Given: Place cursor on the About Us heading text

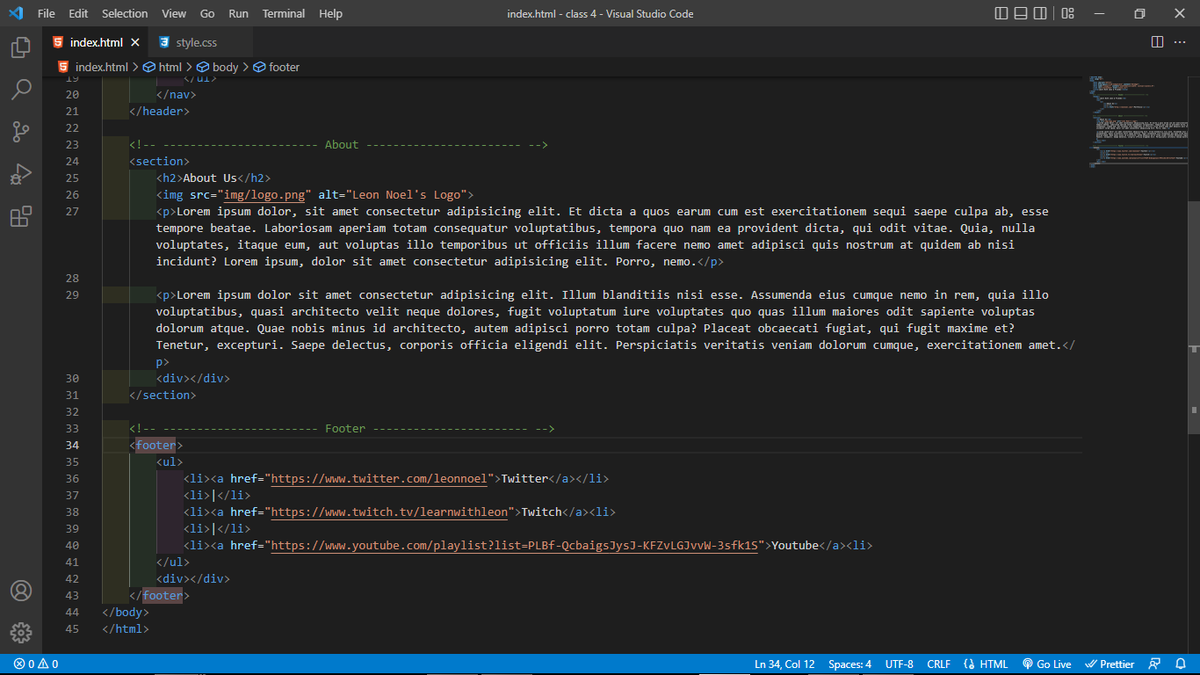Looking at the screenshot, I should click(x=210, y=178).
